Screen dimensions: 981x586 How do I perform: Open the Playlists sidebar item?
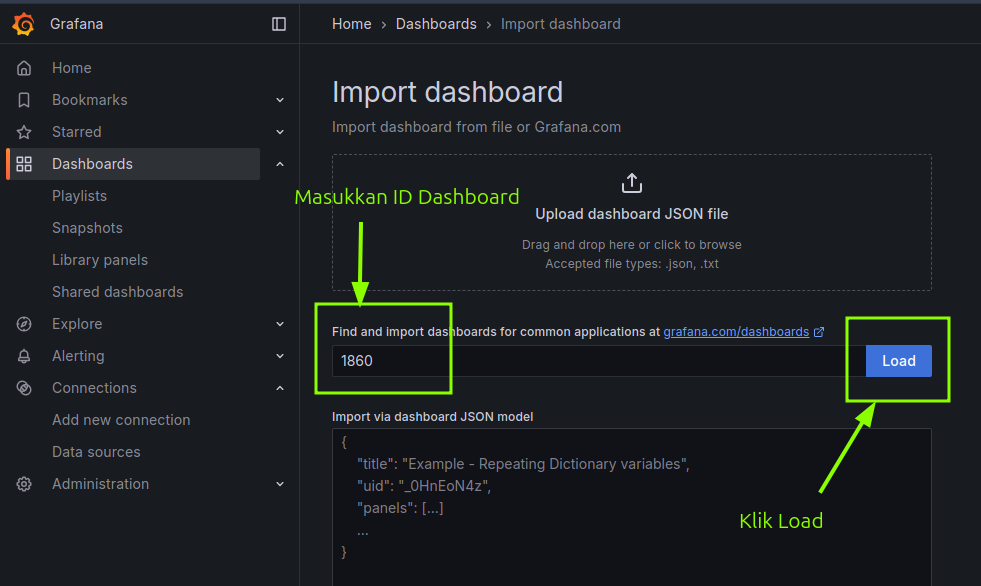pyautogui.click(x=78, y=195)
